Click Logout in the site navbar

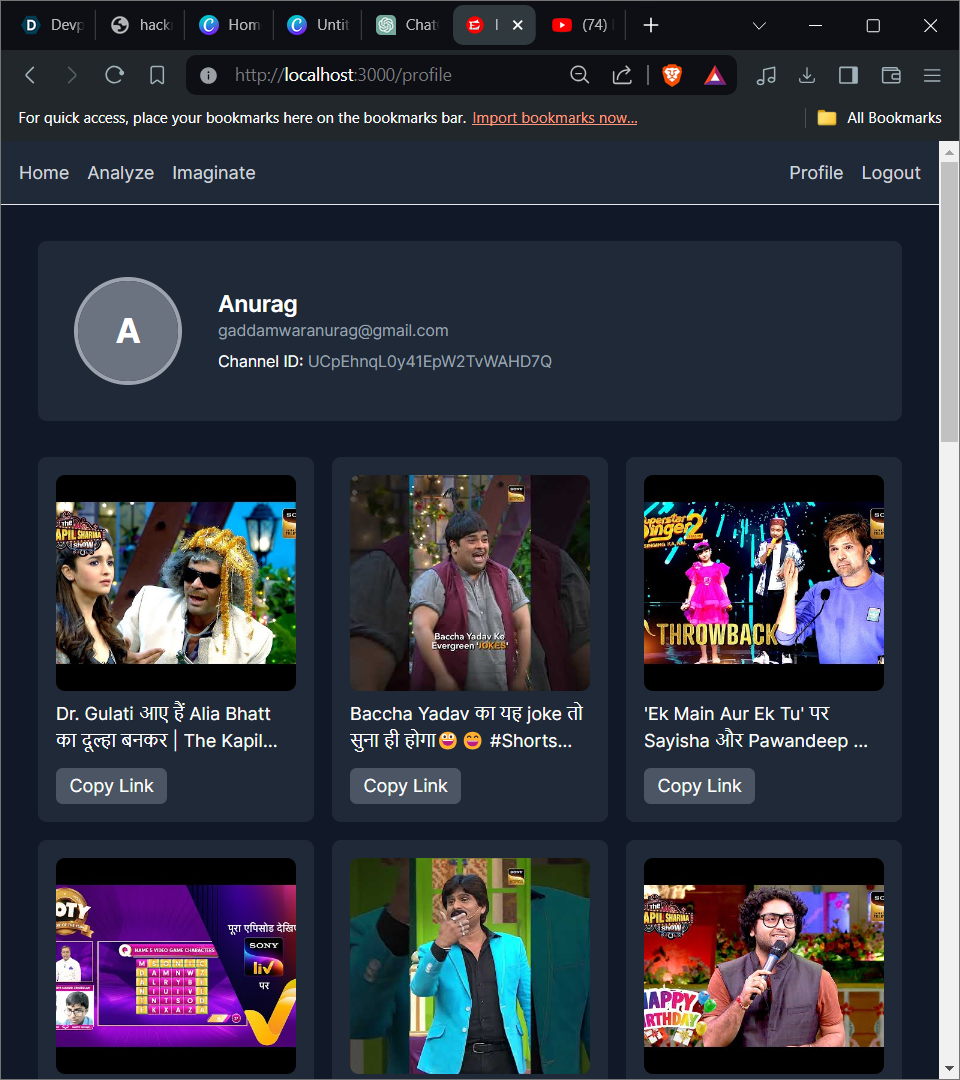[x=891, y=173]
